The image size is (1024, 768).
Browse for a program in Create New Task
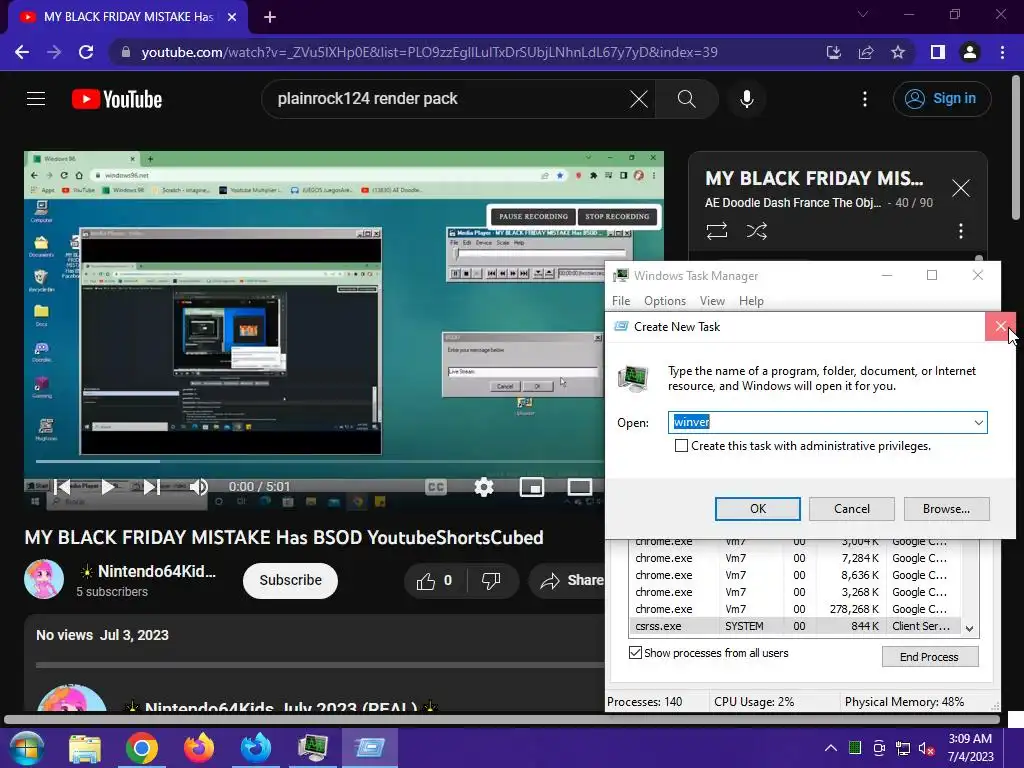[946, 509]
